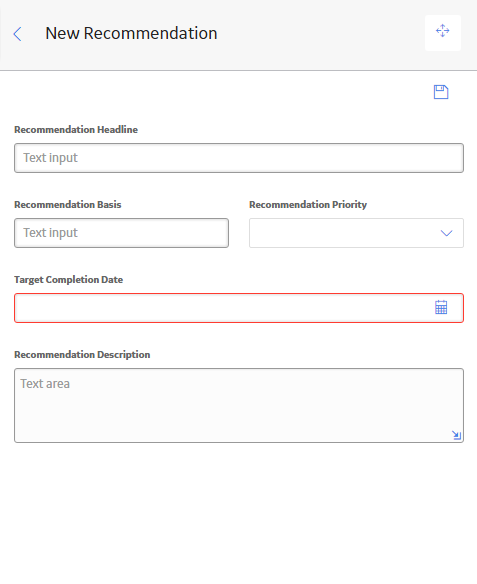Click the New Recommendation page title
477x584 pixels.
coord(131,33)
